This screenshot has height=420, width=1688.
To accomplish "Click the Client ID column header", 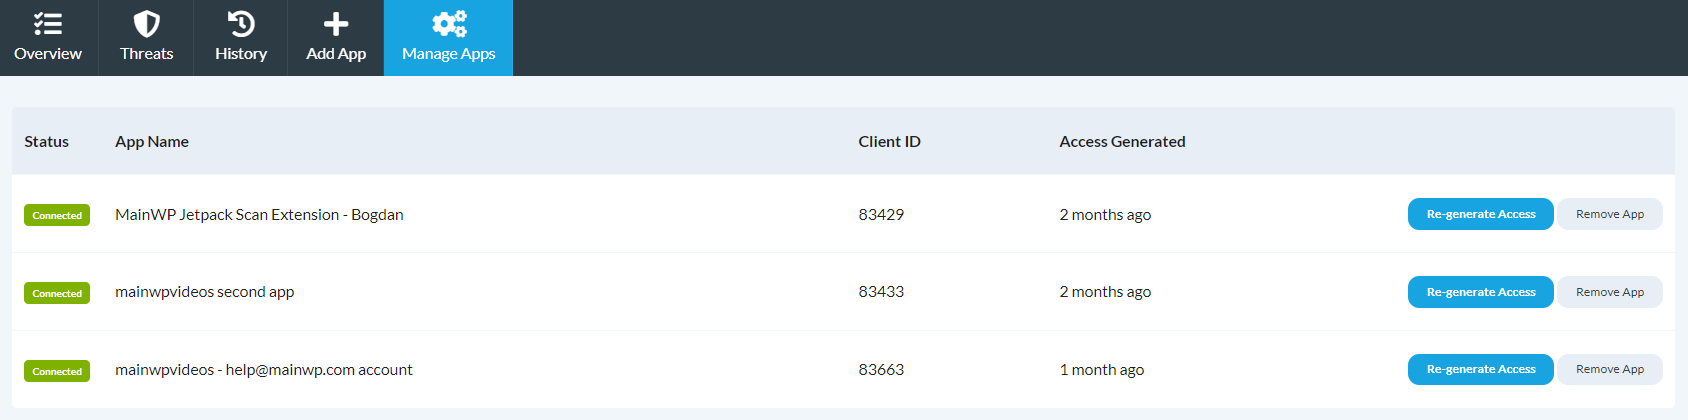I will (x=889, y=142).
